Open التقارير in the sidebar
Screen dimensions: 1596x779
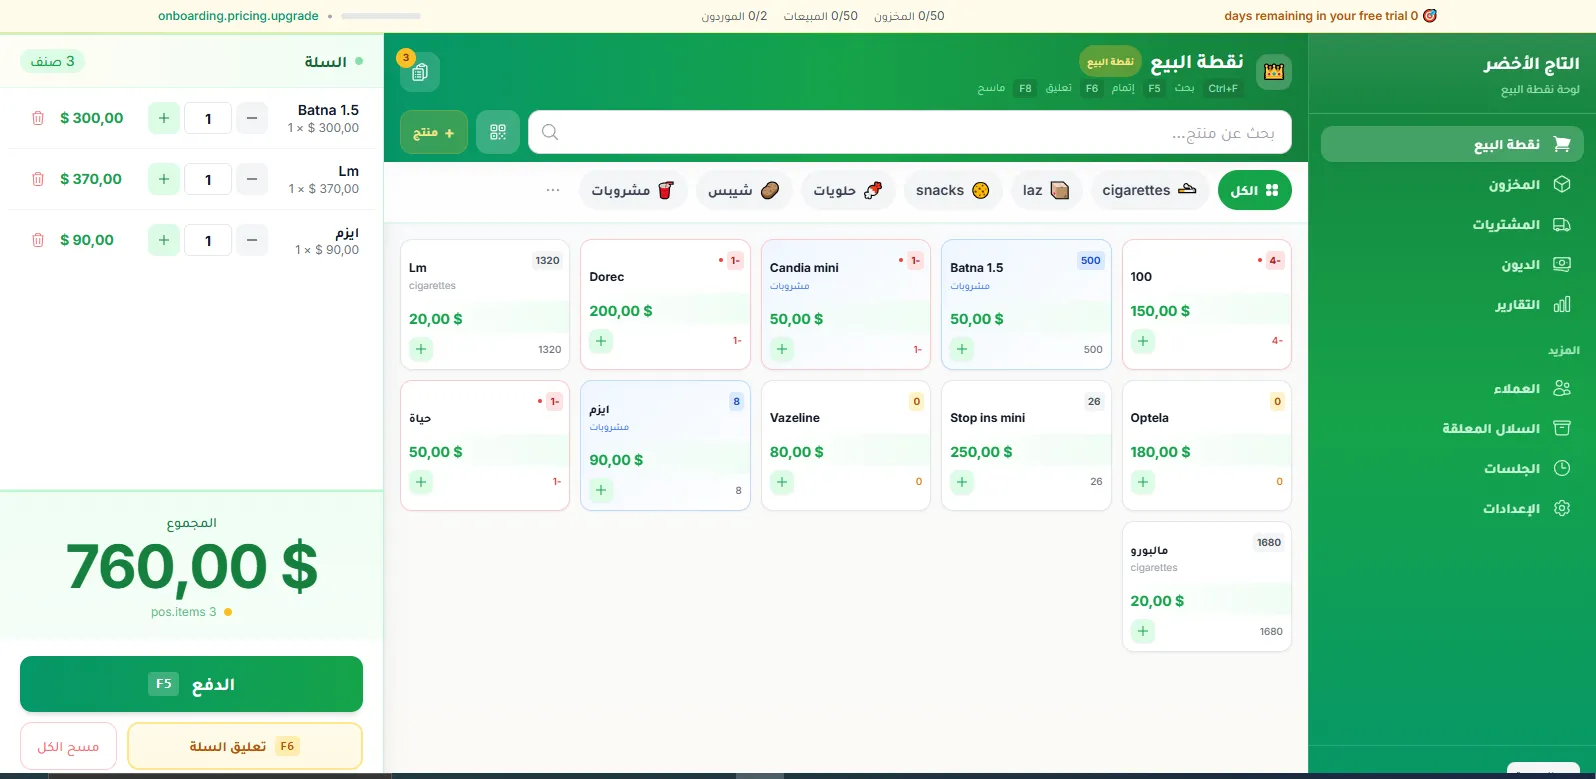[x=1452, y=304]
